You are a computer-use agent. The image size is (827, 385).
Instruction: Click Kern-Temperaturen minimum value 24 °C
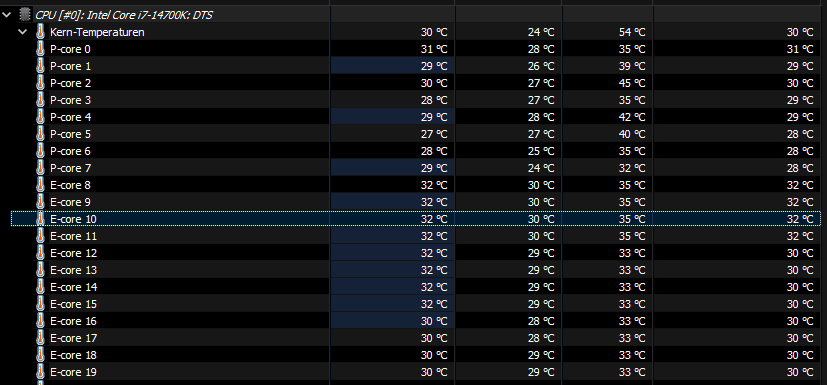pos(541,32)
